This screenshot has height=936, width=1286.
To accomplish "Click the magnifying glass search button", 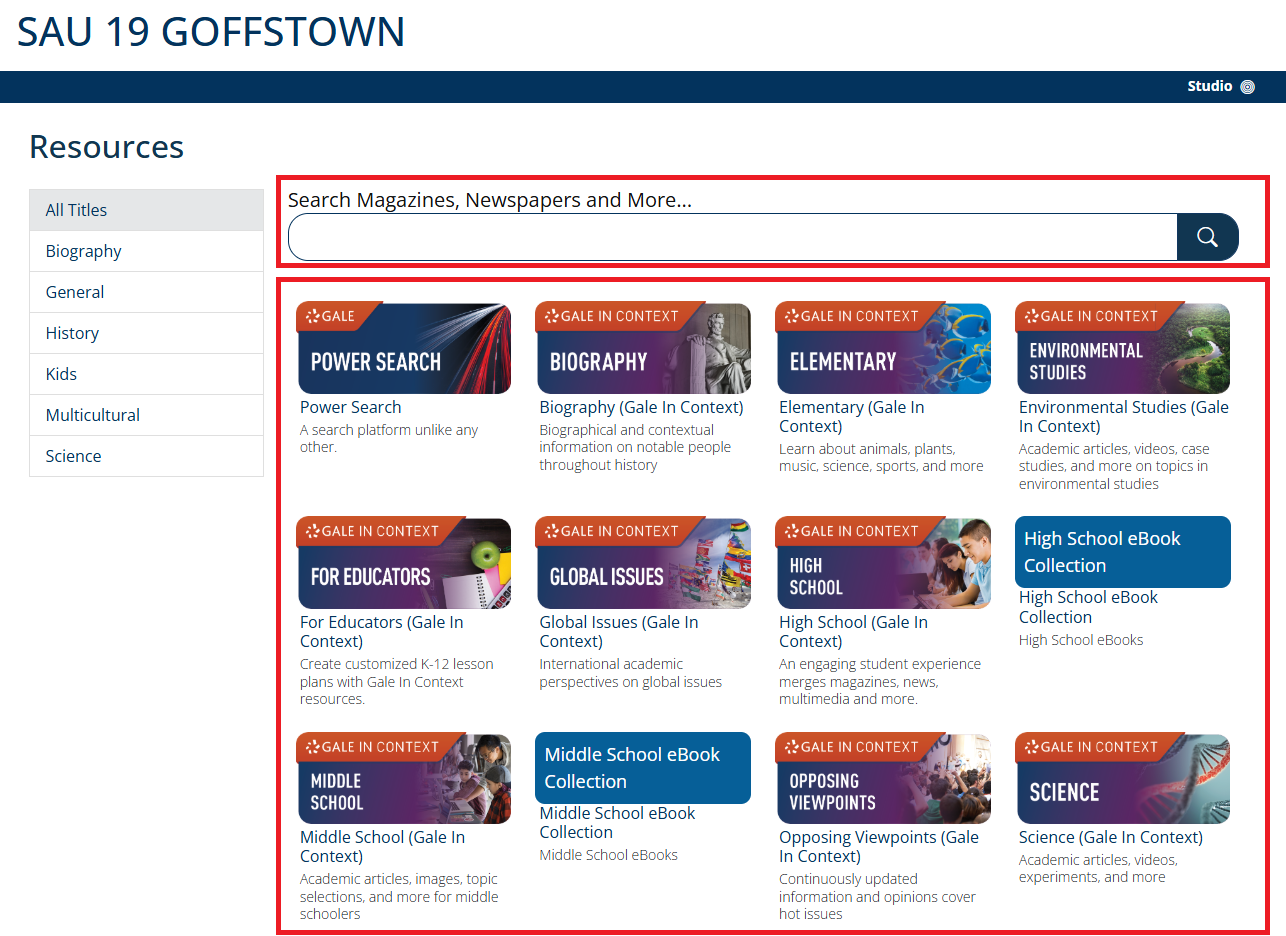I will coord(1207,237).
